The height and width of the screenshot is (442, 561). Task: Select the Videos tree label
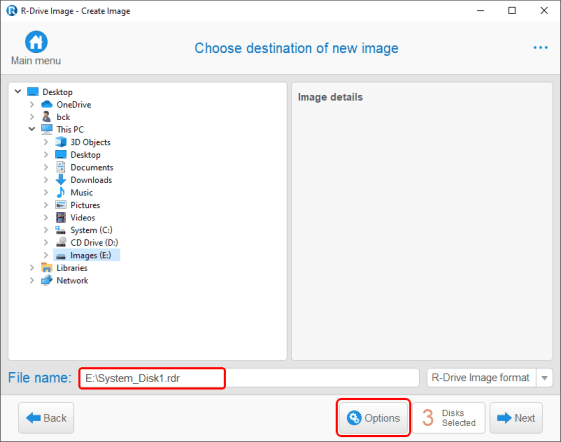(x=83, y=217)
